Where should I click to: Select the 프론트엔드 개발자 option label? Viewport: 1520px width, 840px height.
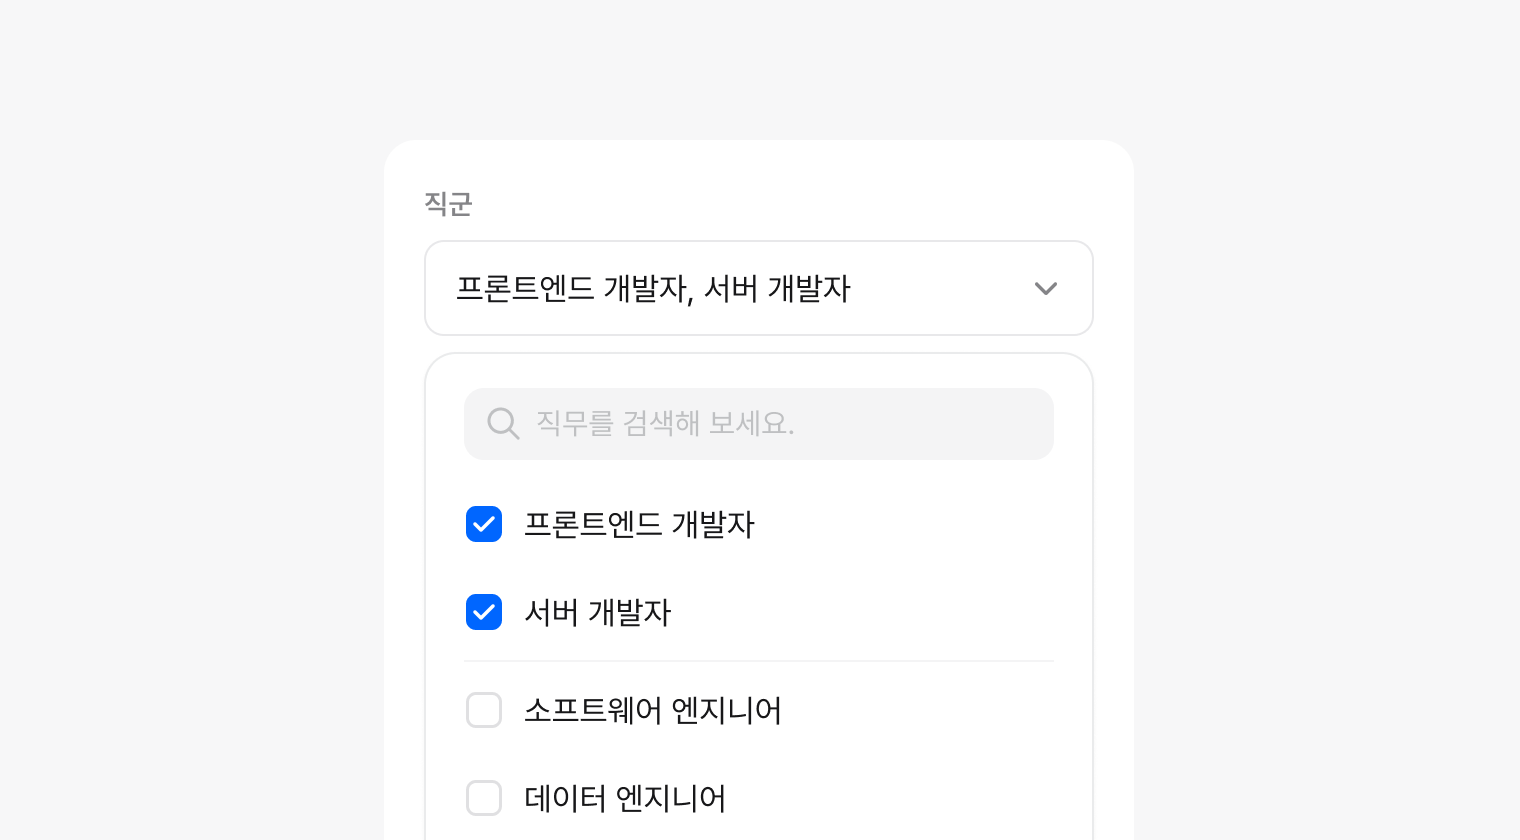(x=639, y=524)
